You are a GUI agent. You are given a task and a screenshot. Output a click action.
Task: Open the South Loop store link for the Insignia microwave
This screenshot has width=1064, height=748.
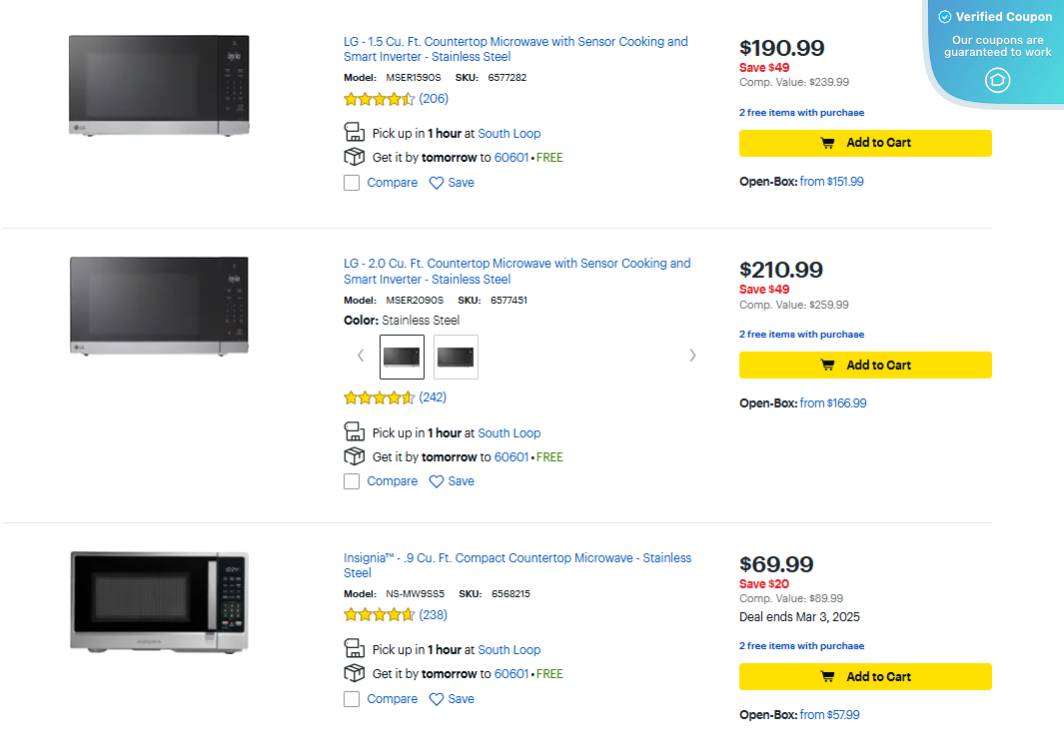[509, 649]
